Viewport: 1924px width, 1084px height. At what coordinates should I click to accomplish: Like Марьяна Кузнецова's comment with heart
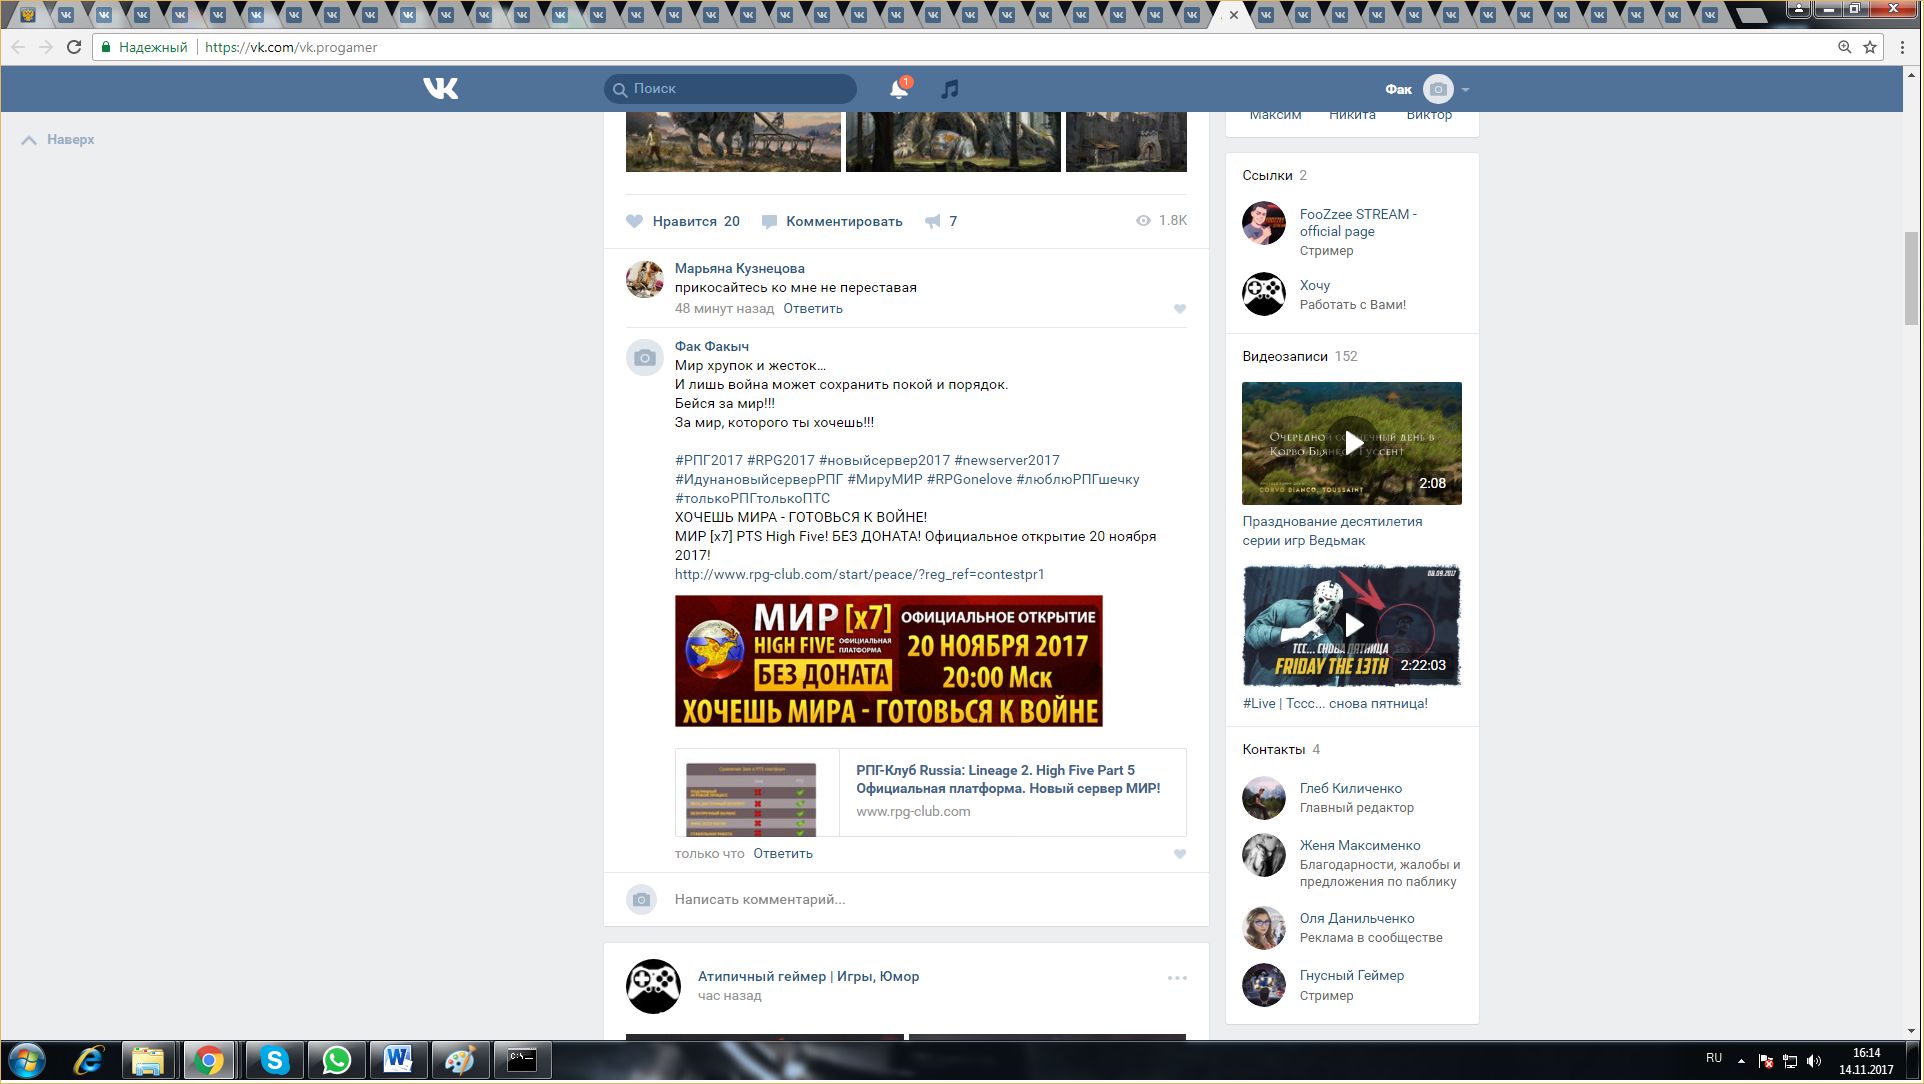point(1179,309)
